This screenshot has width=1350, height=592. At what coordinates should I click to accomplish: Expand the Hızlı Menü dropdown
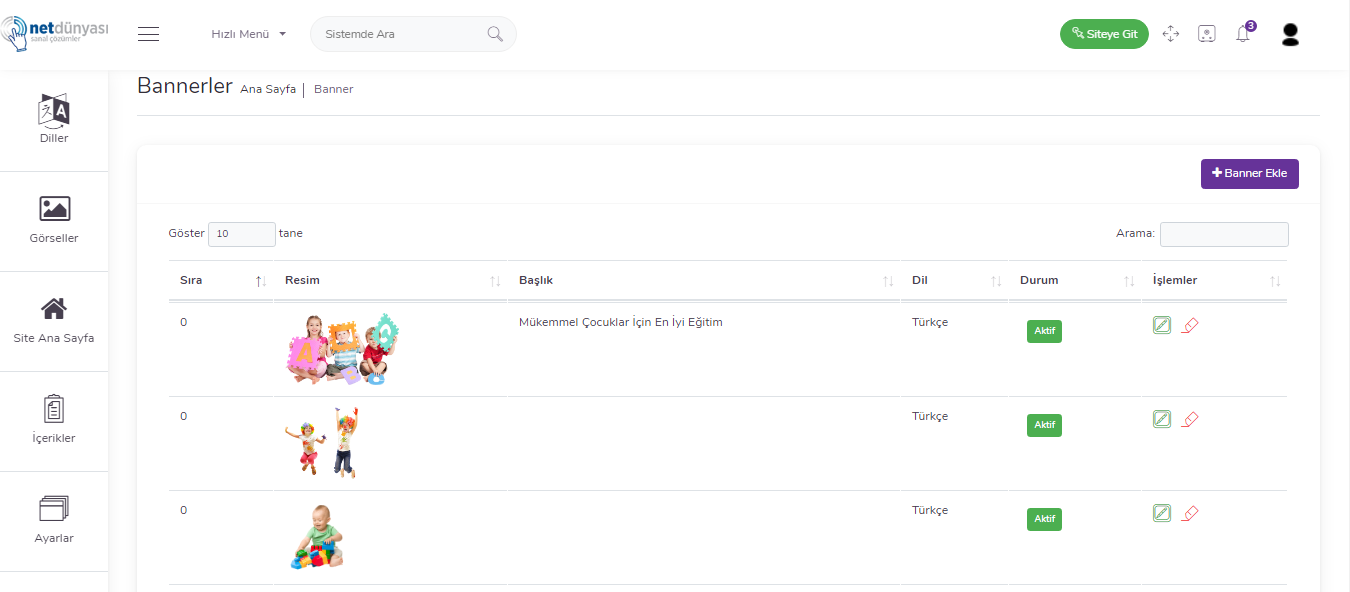[248, 34]
